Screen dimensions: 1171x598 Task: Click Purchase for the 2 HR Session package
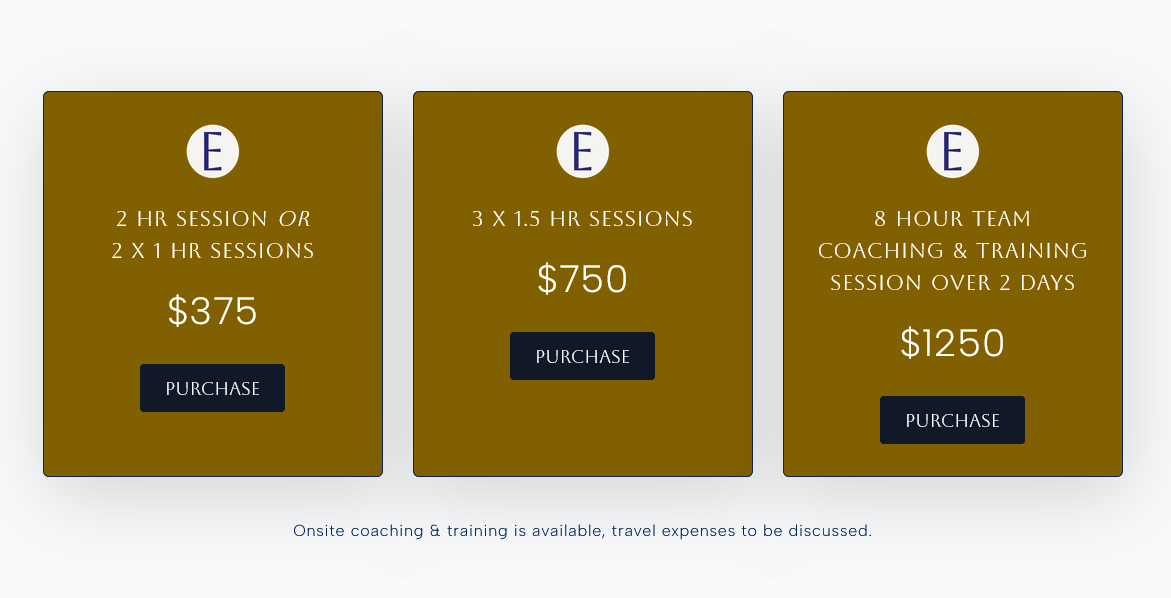coord(212,388)
